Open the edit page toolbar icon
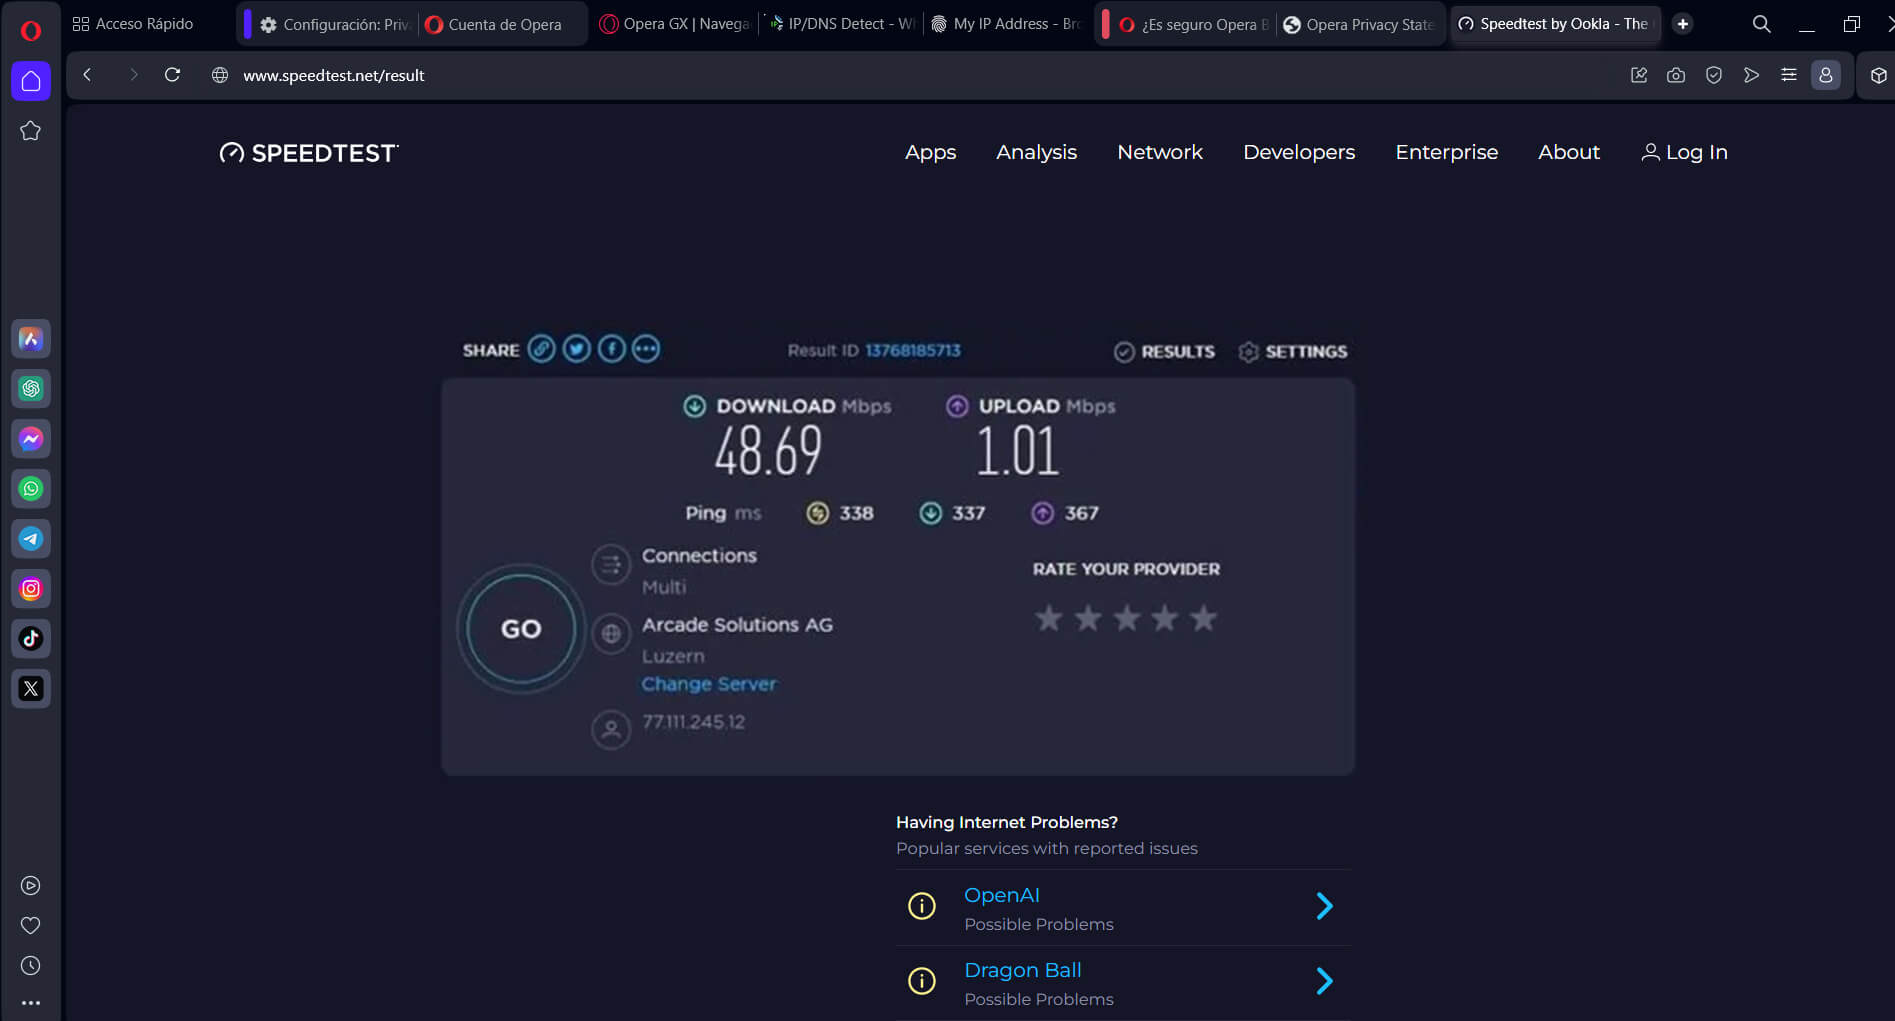1895x1021 pixels. pyautogui.click(x=1639, y=75)
